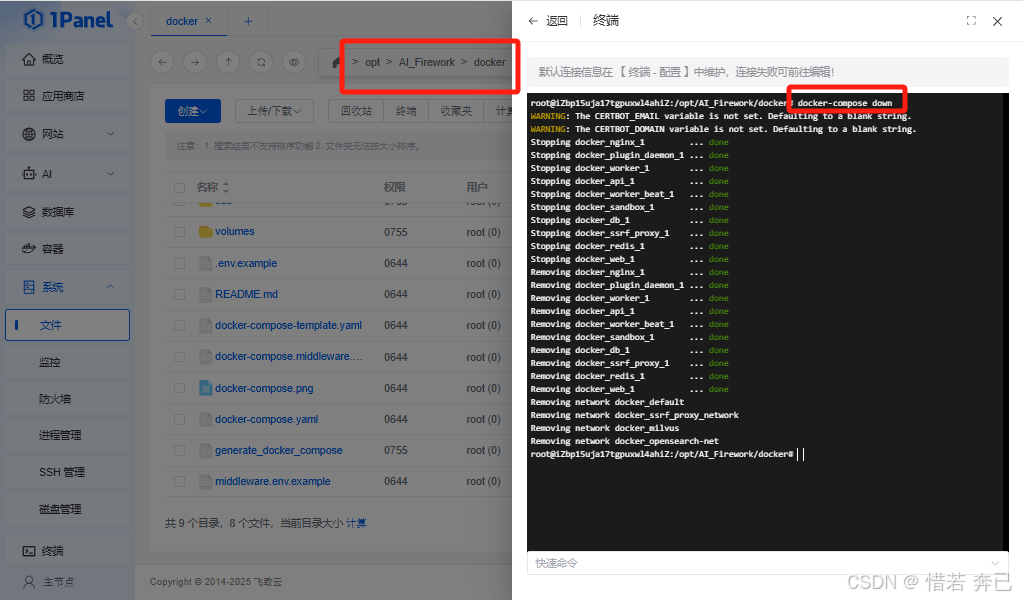Open the 数据库 database section
The width and height of the screenshot is (1023, 600).
click(67, 212)
